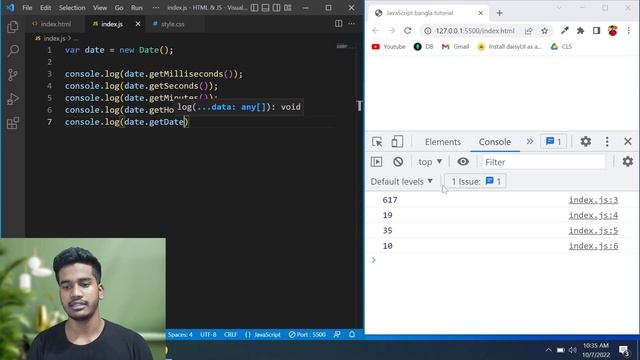Open Gmail bookmark

(x=455, y=47)
